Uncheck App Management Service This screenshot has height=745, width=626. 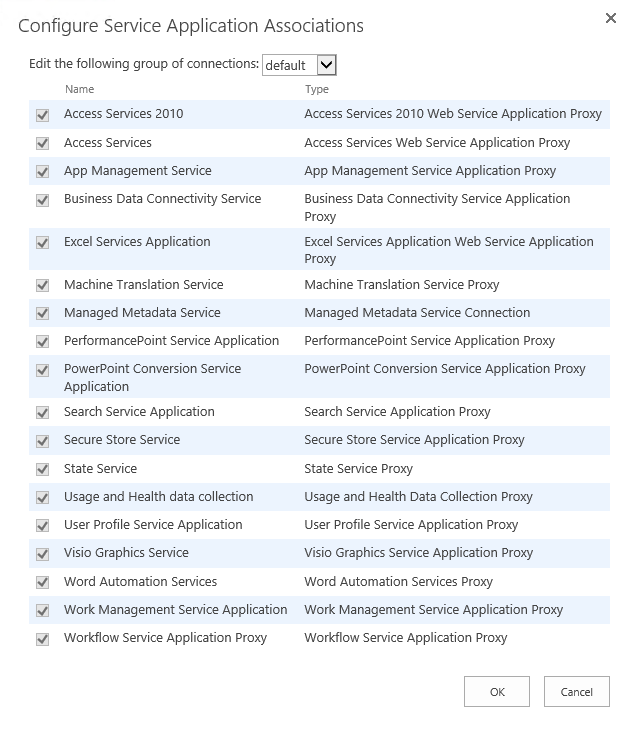coord(43,172)
